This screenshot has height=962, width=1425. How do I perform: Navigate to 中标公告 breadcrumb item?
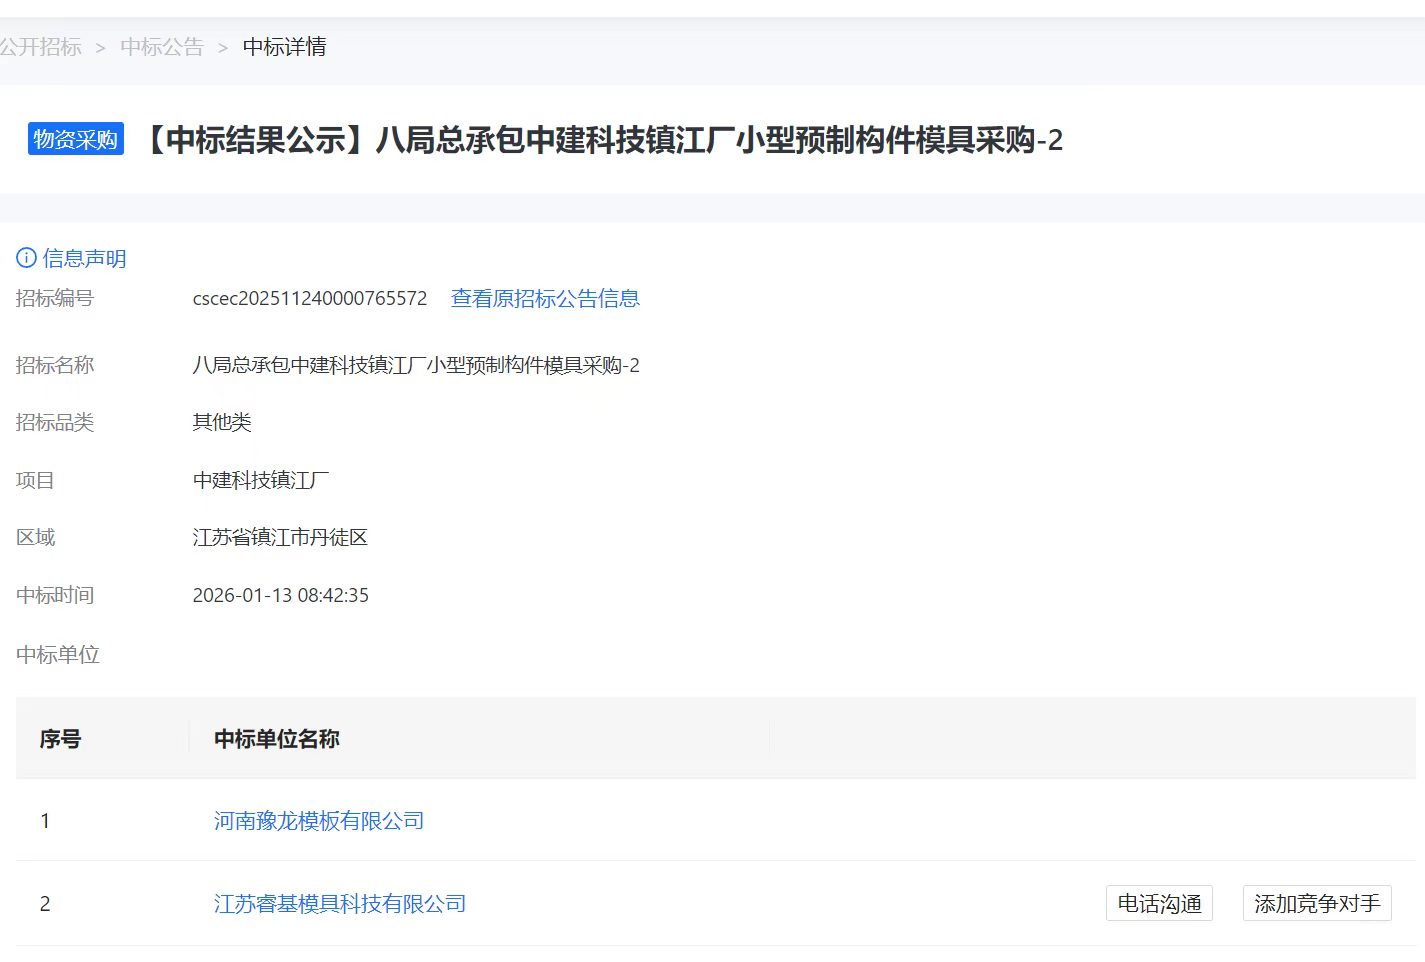coord(161,47)
